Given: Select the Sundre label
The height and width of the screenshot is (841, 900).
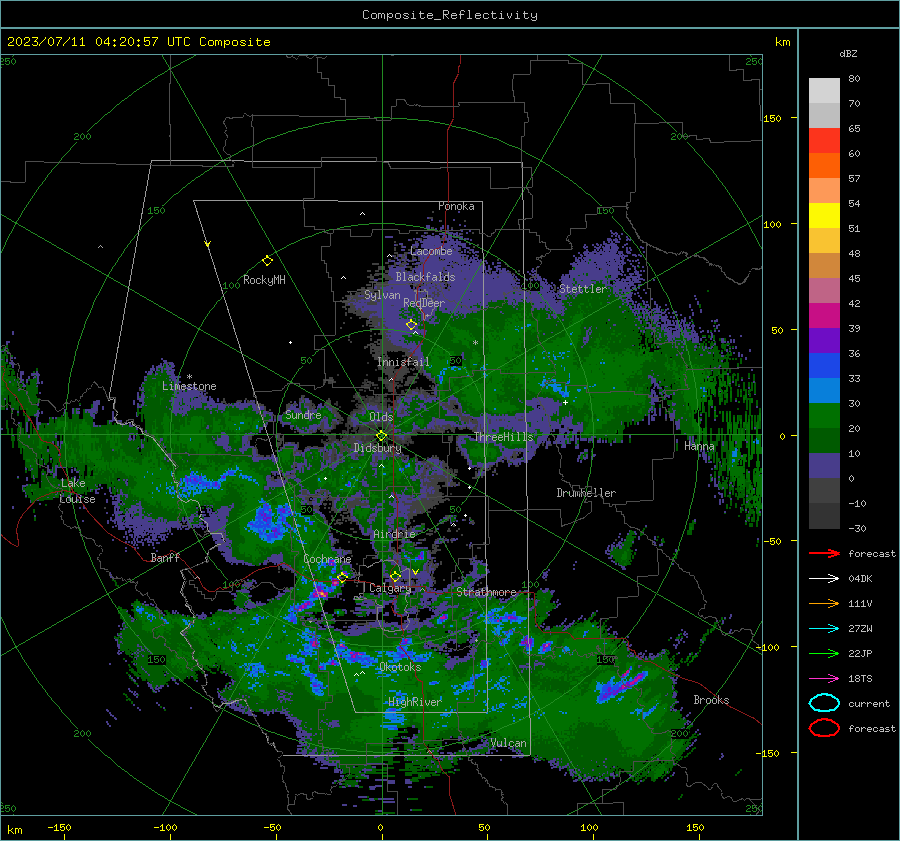Looking at the screenshot, I should pos(303,414).
